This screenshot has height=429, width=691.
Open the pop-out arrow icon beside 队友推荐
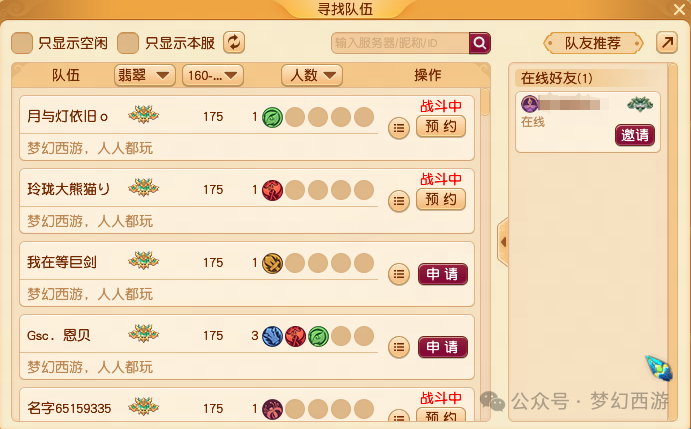coord(667,42)
